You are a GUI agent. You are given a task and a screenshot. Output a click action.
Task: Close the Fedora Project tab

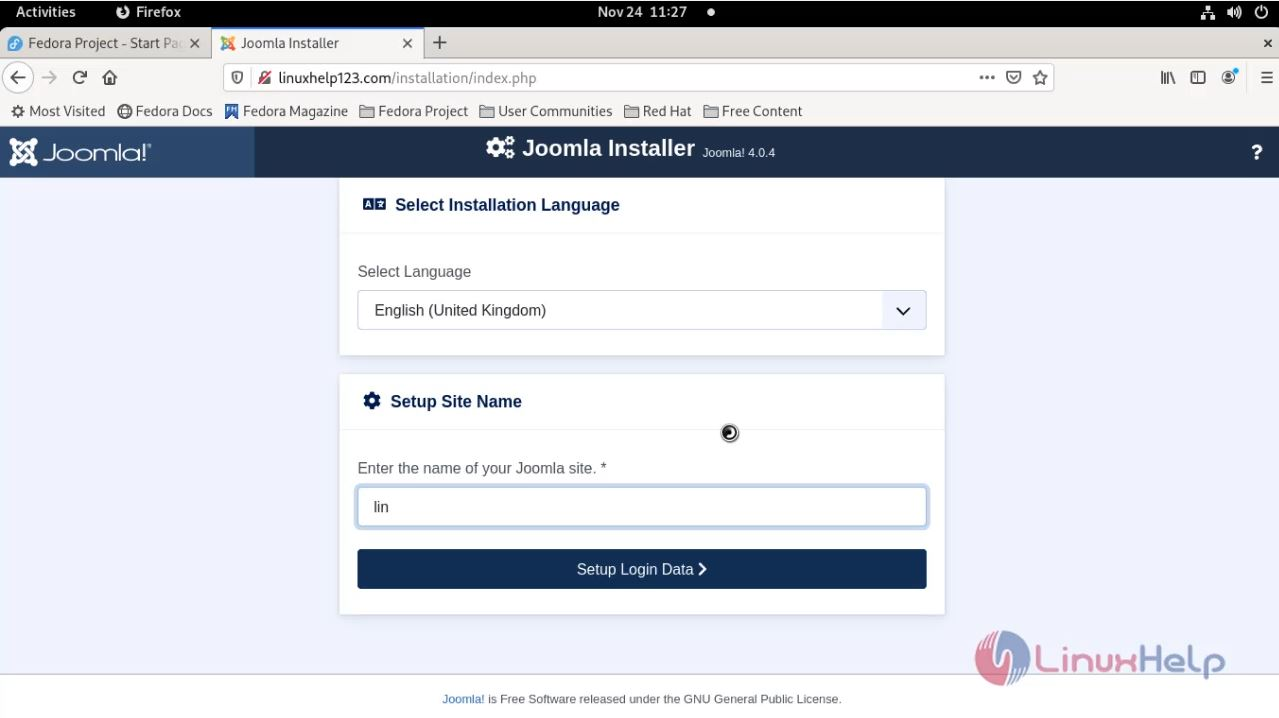tap(194, 43)
